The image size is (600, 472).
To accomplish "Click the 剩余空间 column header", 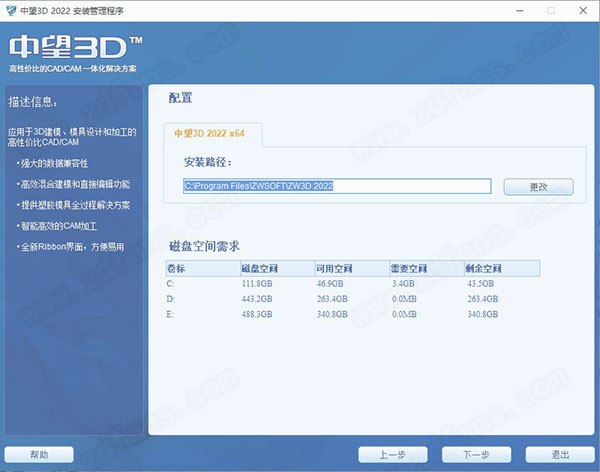I will pos(502,268).
